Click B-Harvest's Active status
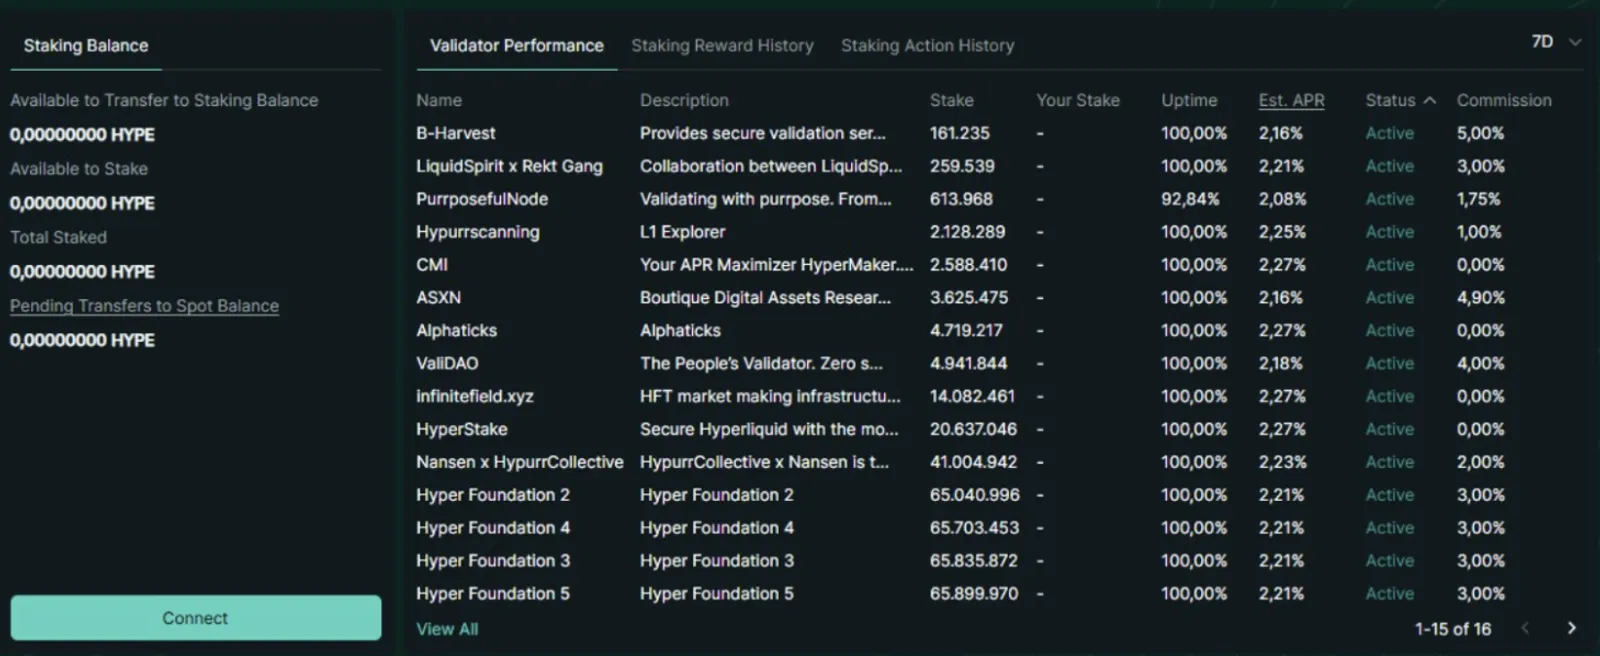The height and width of the screenshot is (656, 1600). click(x=1390, y=133)
